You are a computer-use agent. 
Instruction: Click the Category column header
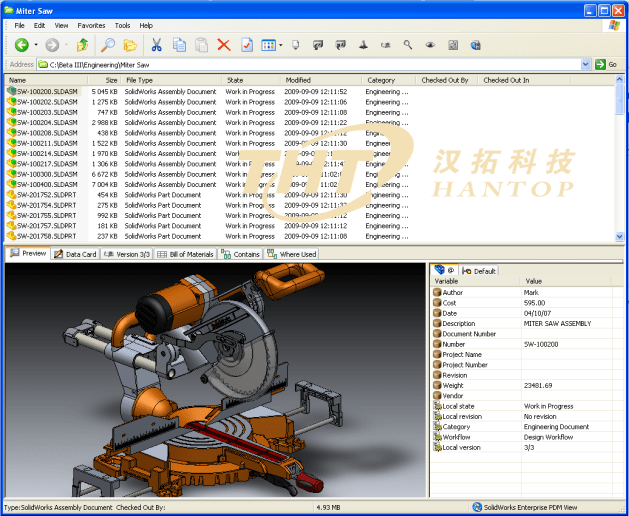(388, 80)
